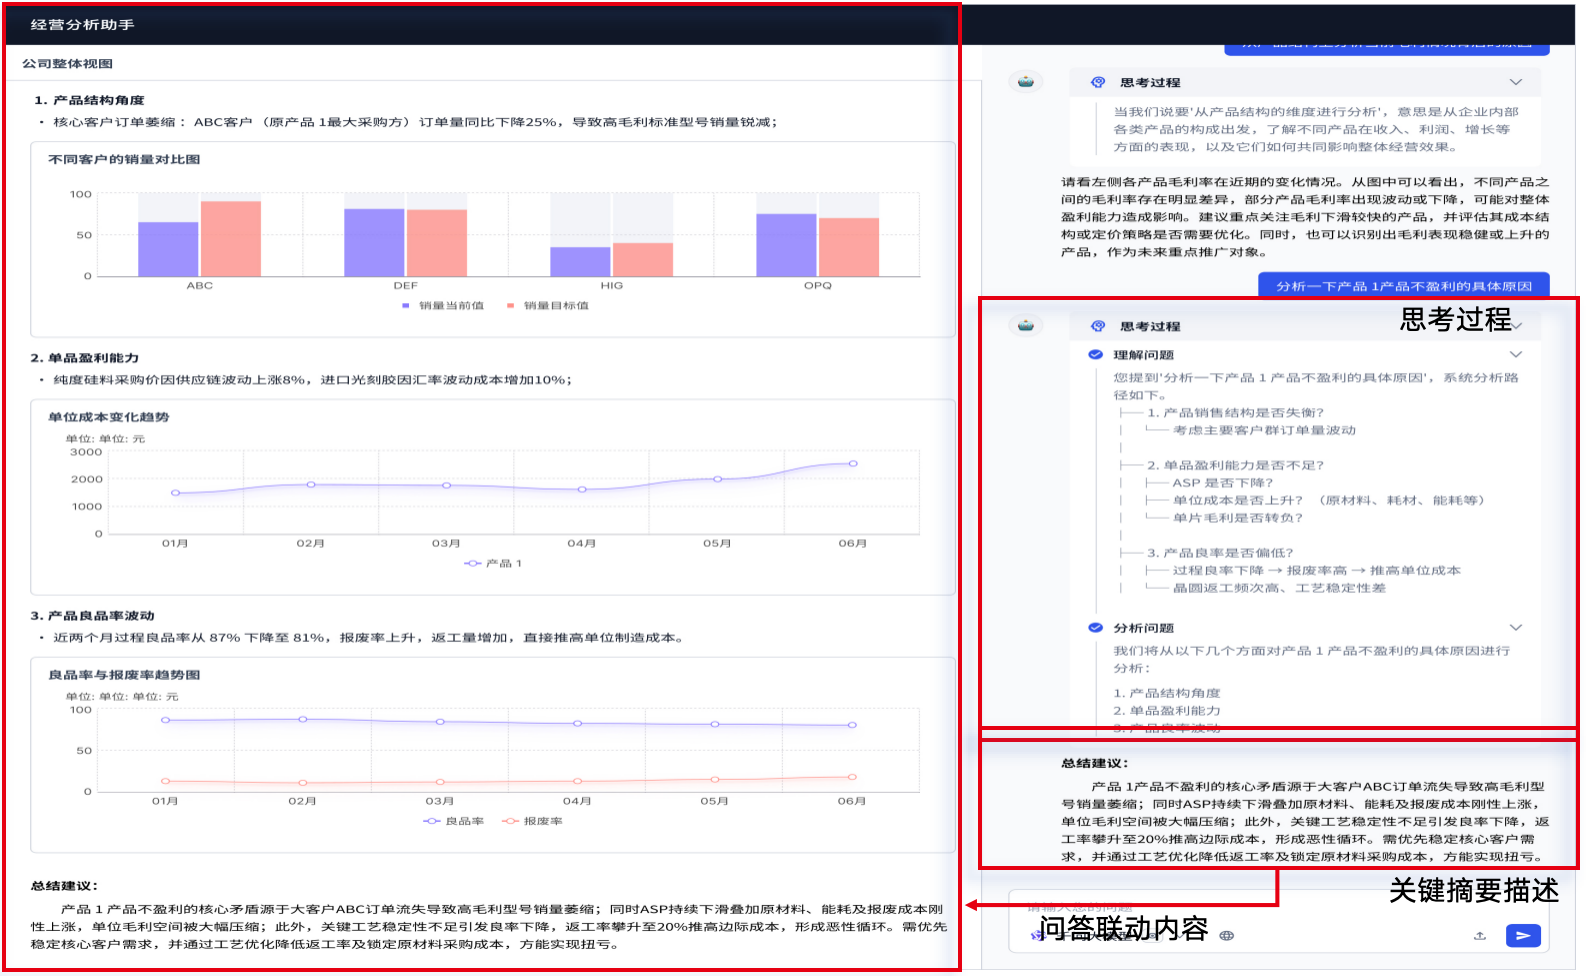
Task: Click tree item 2. 单品盈利能力是否不足?
Action: tap(1235, 465)
